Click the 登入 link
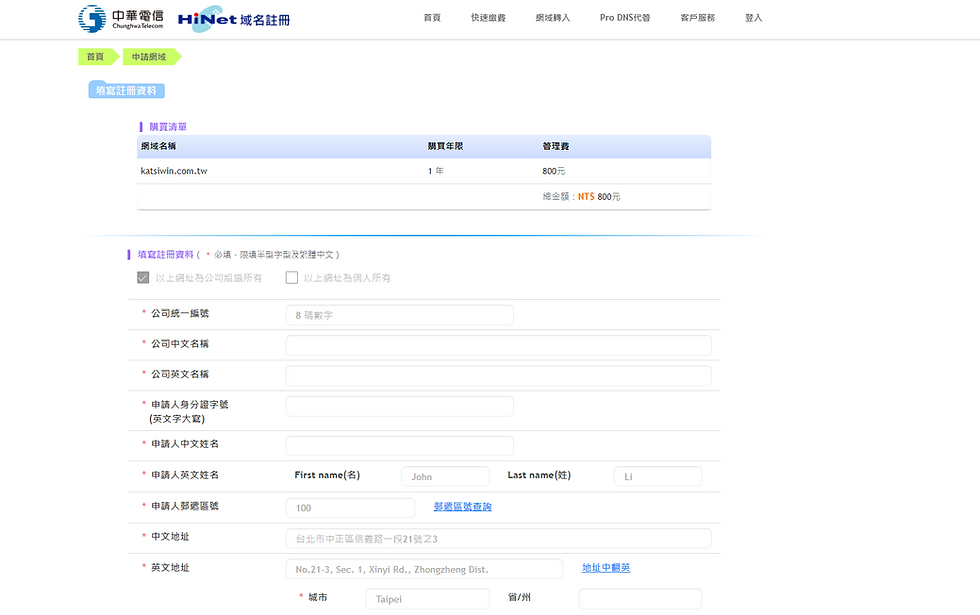 click(753, 17)
